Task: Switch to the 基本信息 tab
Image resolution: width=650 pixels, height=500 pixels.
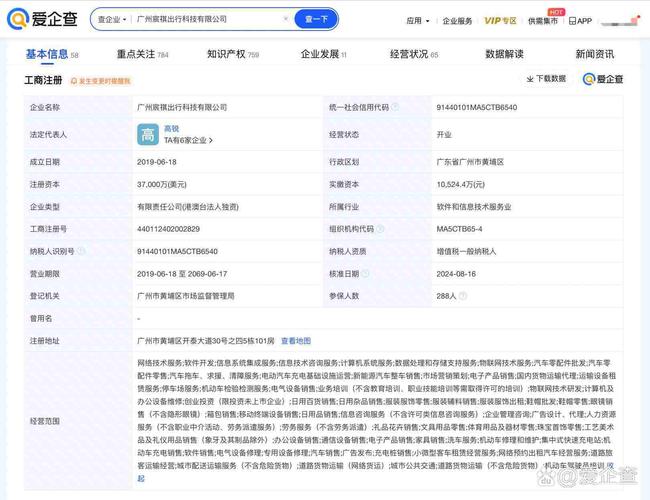Action: click(52, 54)
